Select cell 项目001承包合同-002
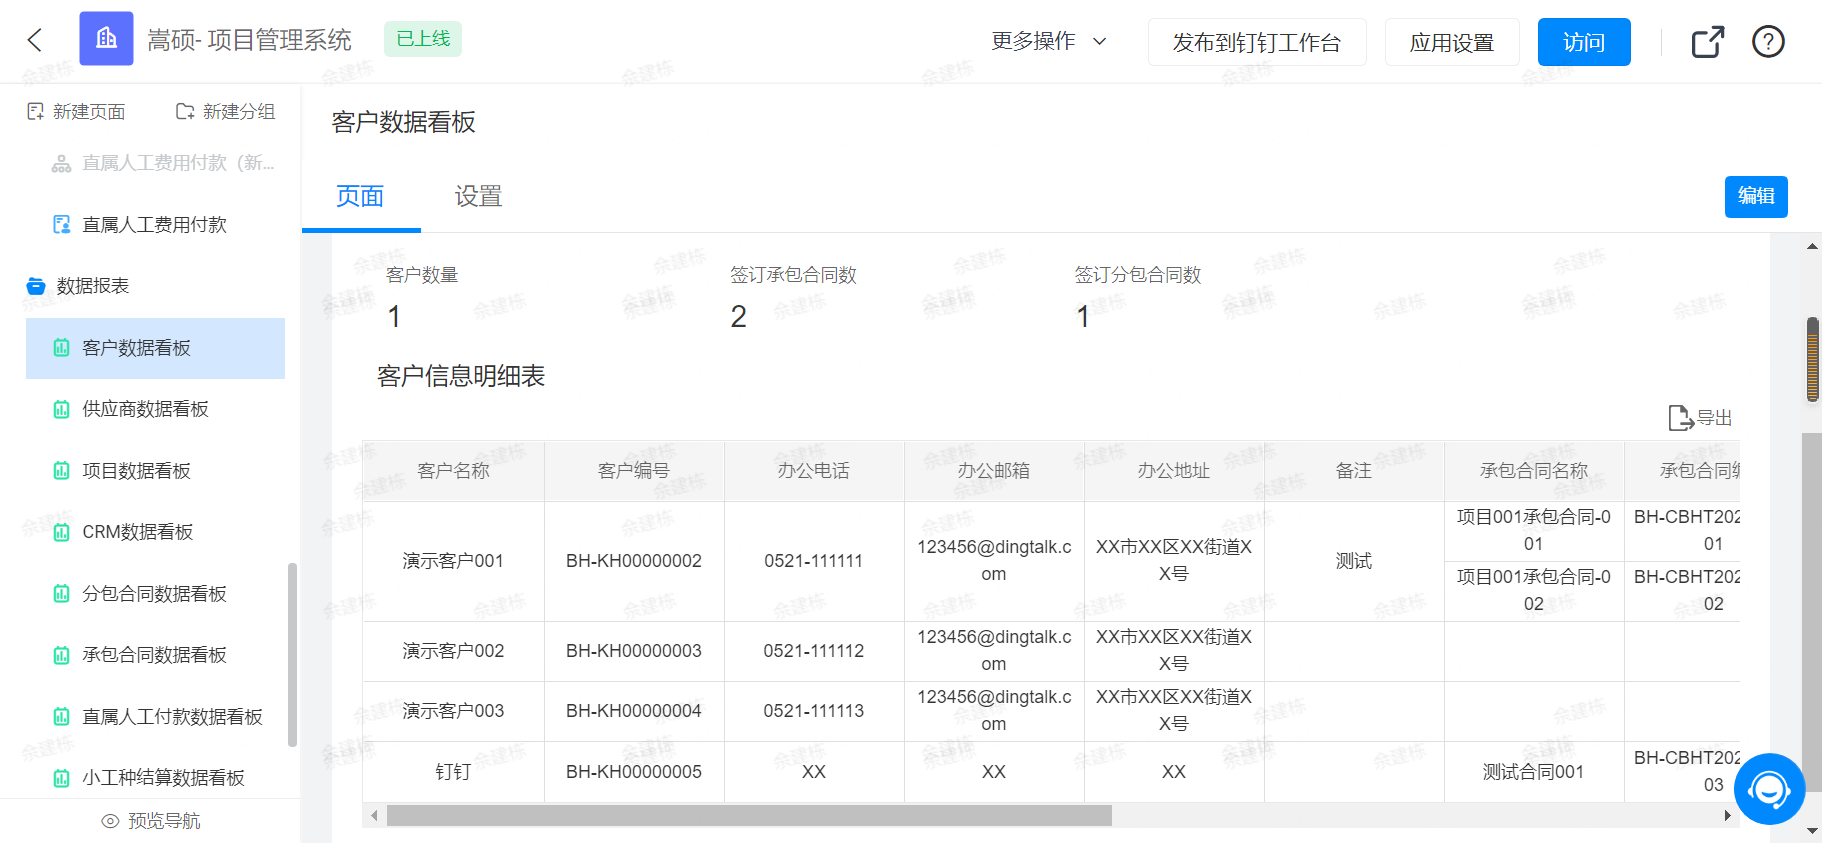Screen dimensions: 1822x843 (x=1534, y=591)
